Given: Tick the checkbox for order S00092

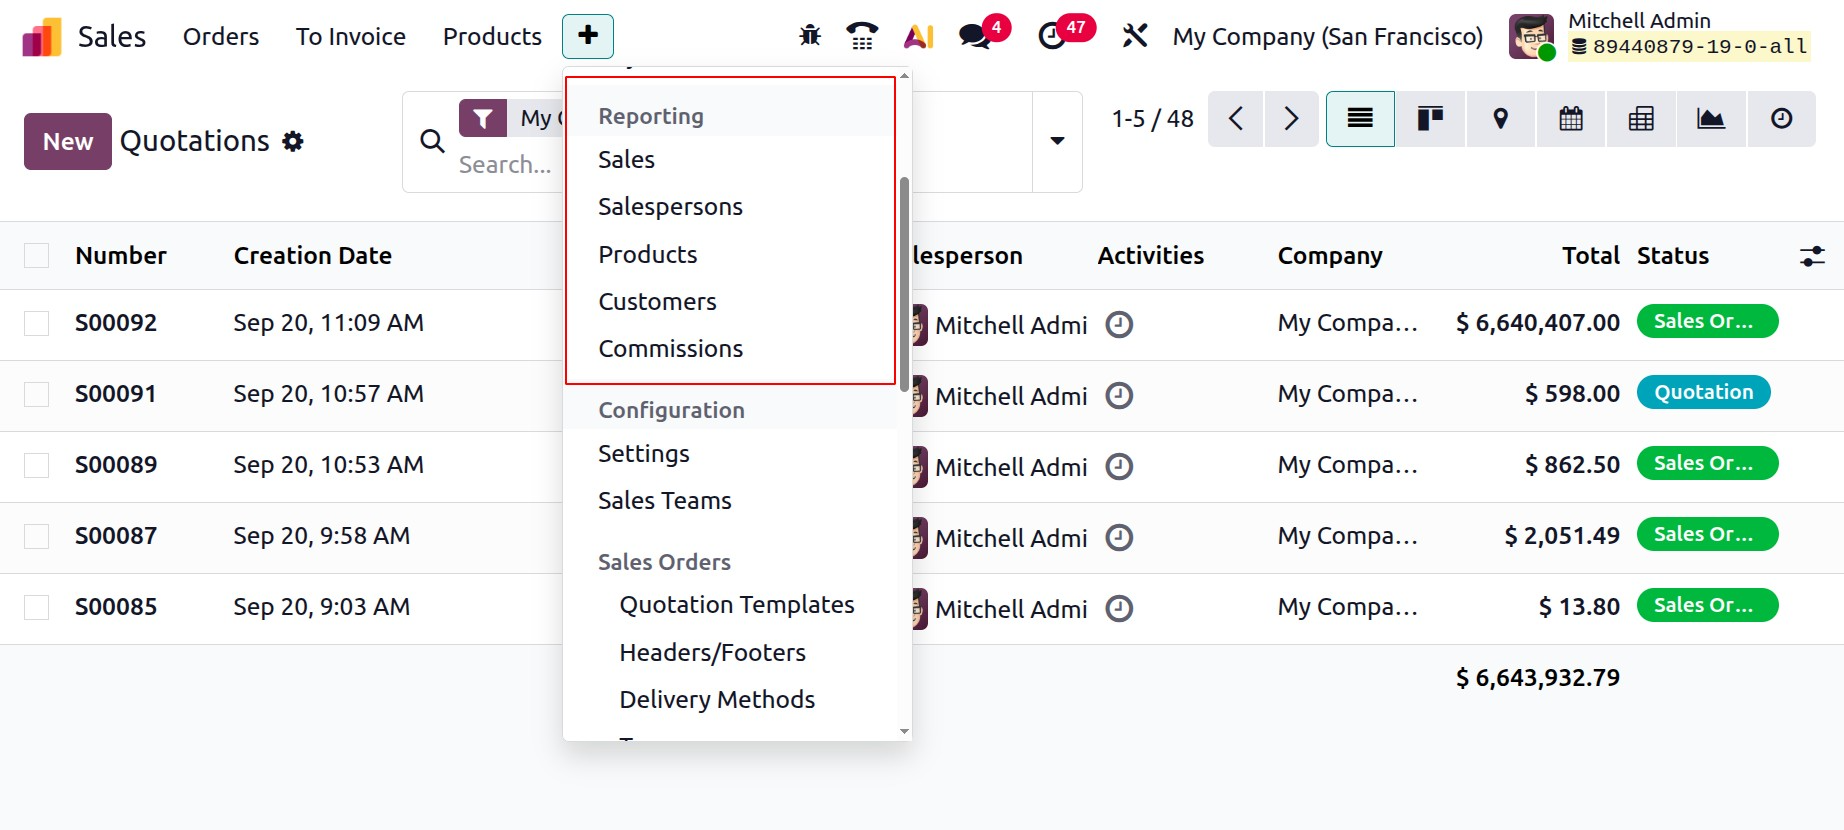Looking at the screenshot, I should coord(37,323).
